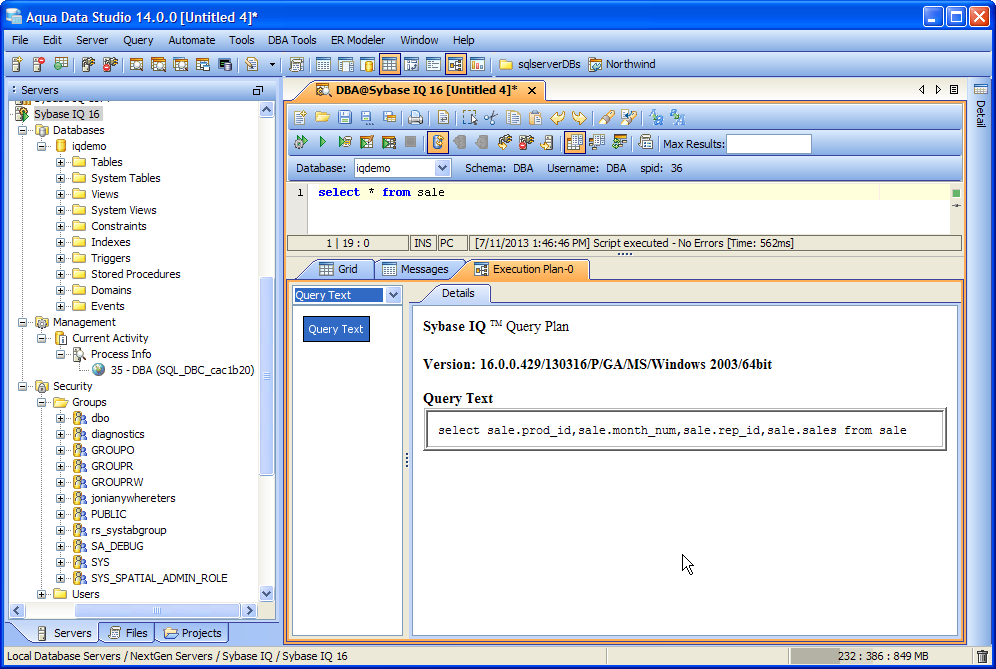Close the DBA@Sybase IQ 16 query tab
This screenshot has width=996, height=669.
[x=532, y=90]
